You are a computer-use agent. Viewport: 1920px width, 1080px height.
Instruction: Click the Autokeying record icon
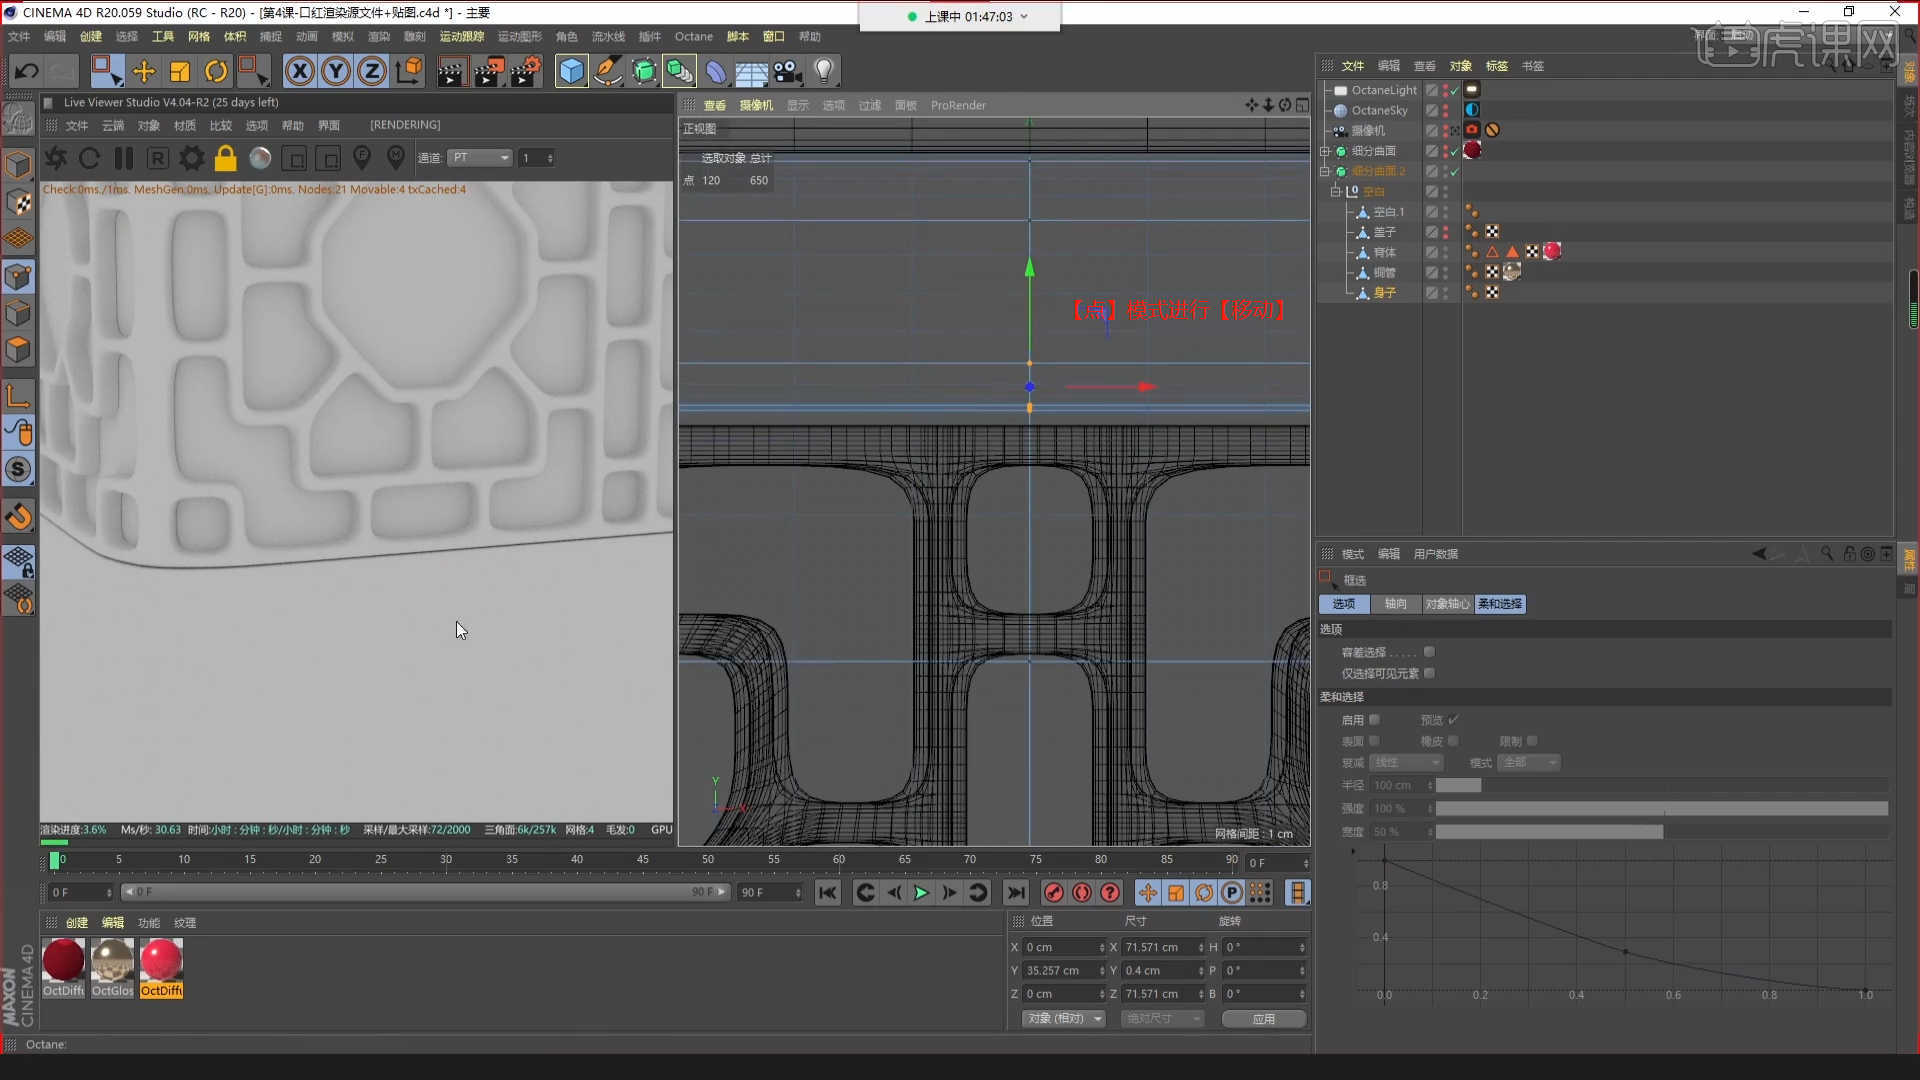pyautogui.click(x=1082, y=893)
